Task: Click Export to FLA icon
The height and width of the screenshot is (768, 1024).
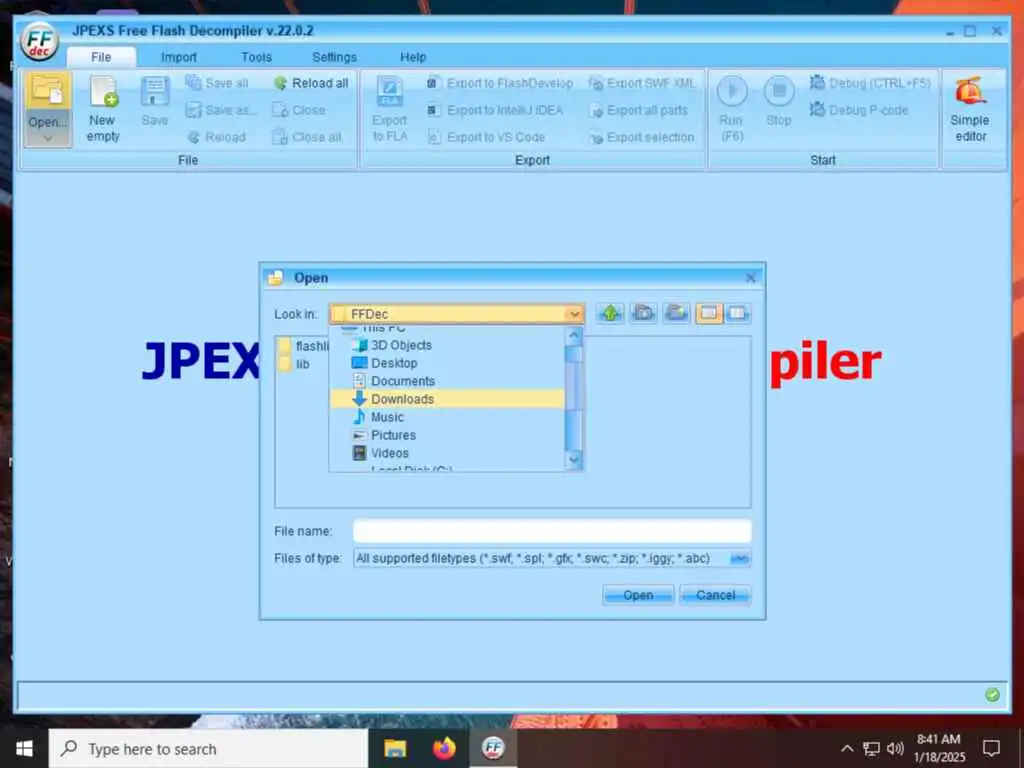Action: pos(390,108)
